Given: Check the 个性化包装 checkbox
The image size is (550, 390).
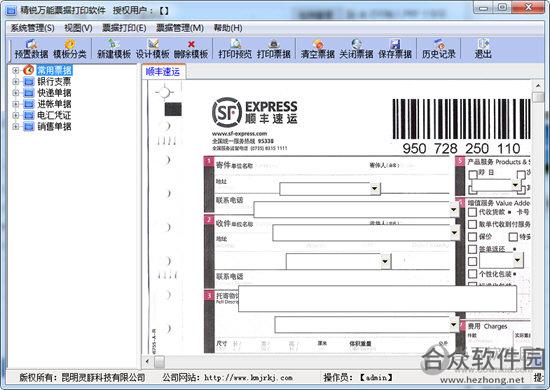Looking at the screenshot, I should 472,274.
